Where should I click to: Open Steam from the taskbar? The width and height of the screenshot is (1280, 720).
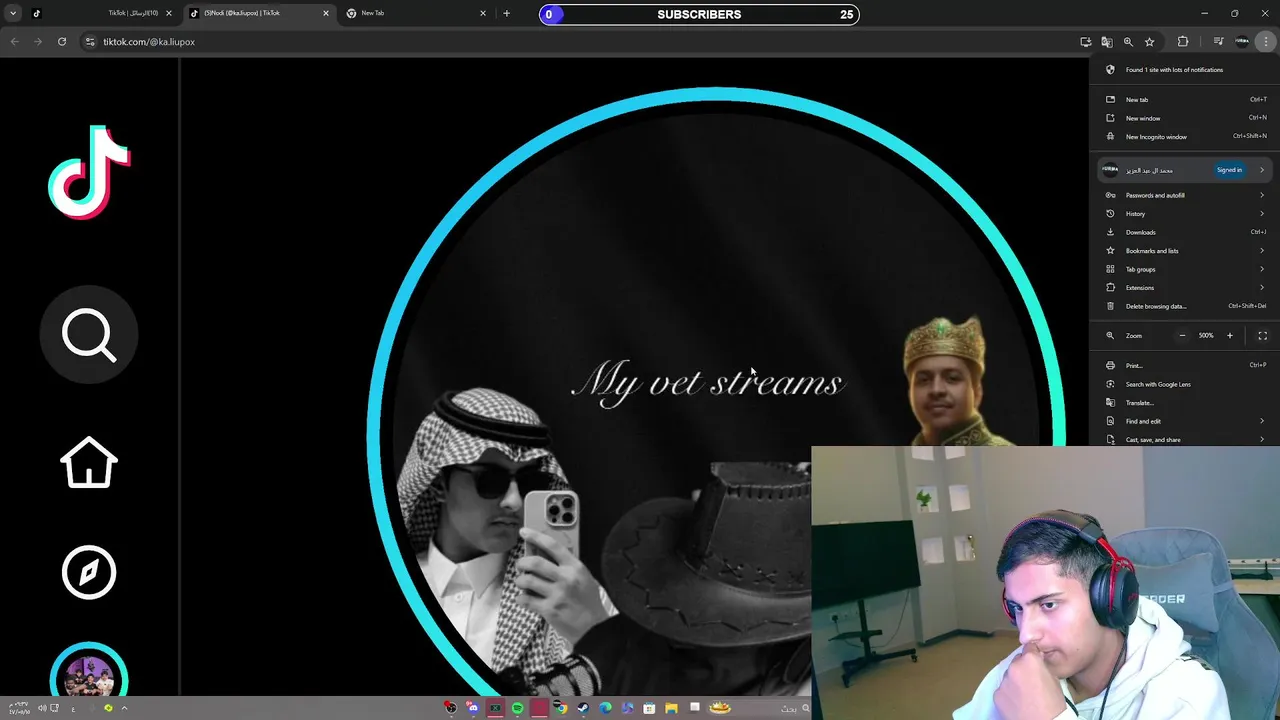582,708
